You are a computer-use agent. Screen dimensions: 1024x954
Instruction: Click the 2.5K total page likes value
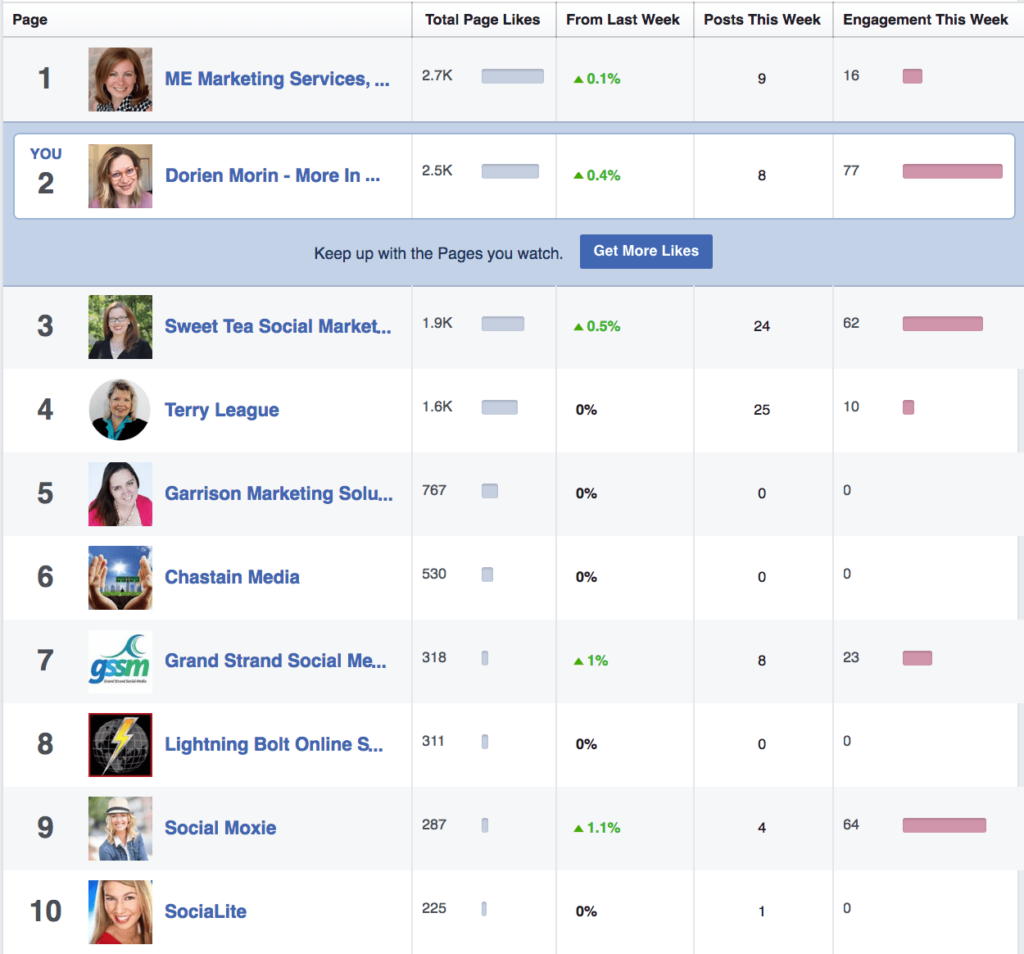click(437, 170)
